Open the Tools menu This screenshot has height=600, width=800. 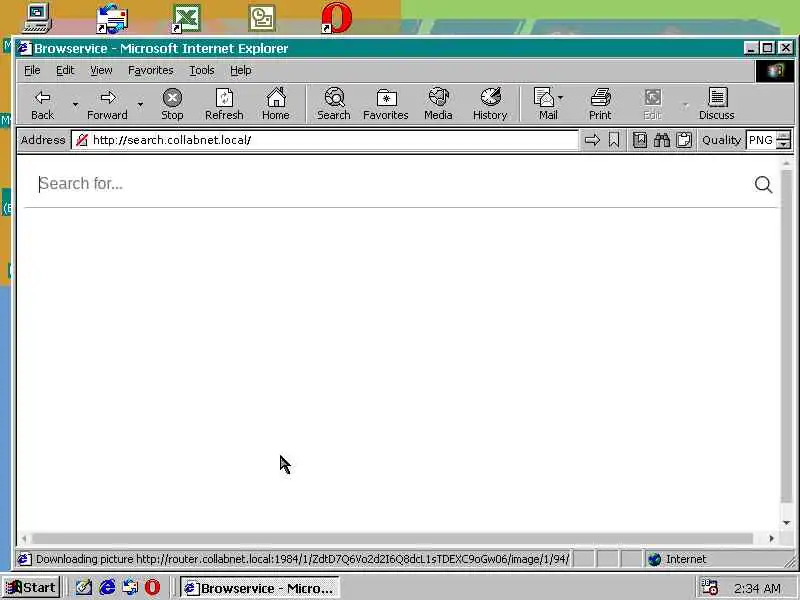202,70
